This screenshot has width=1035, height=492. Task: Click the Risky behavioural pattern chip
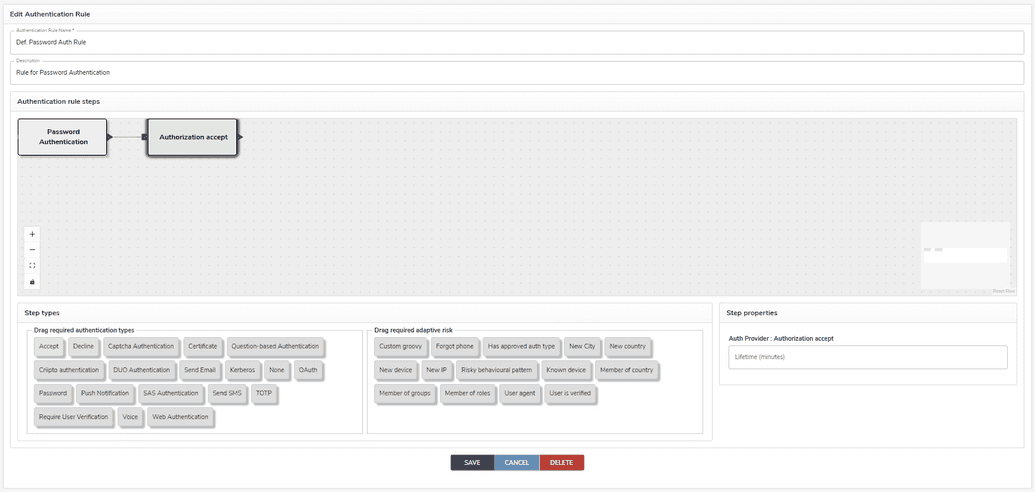coord(496,370)
